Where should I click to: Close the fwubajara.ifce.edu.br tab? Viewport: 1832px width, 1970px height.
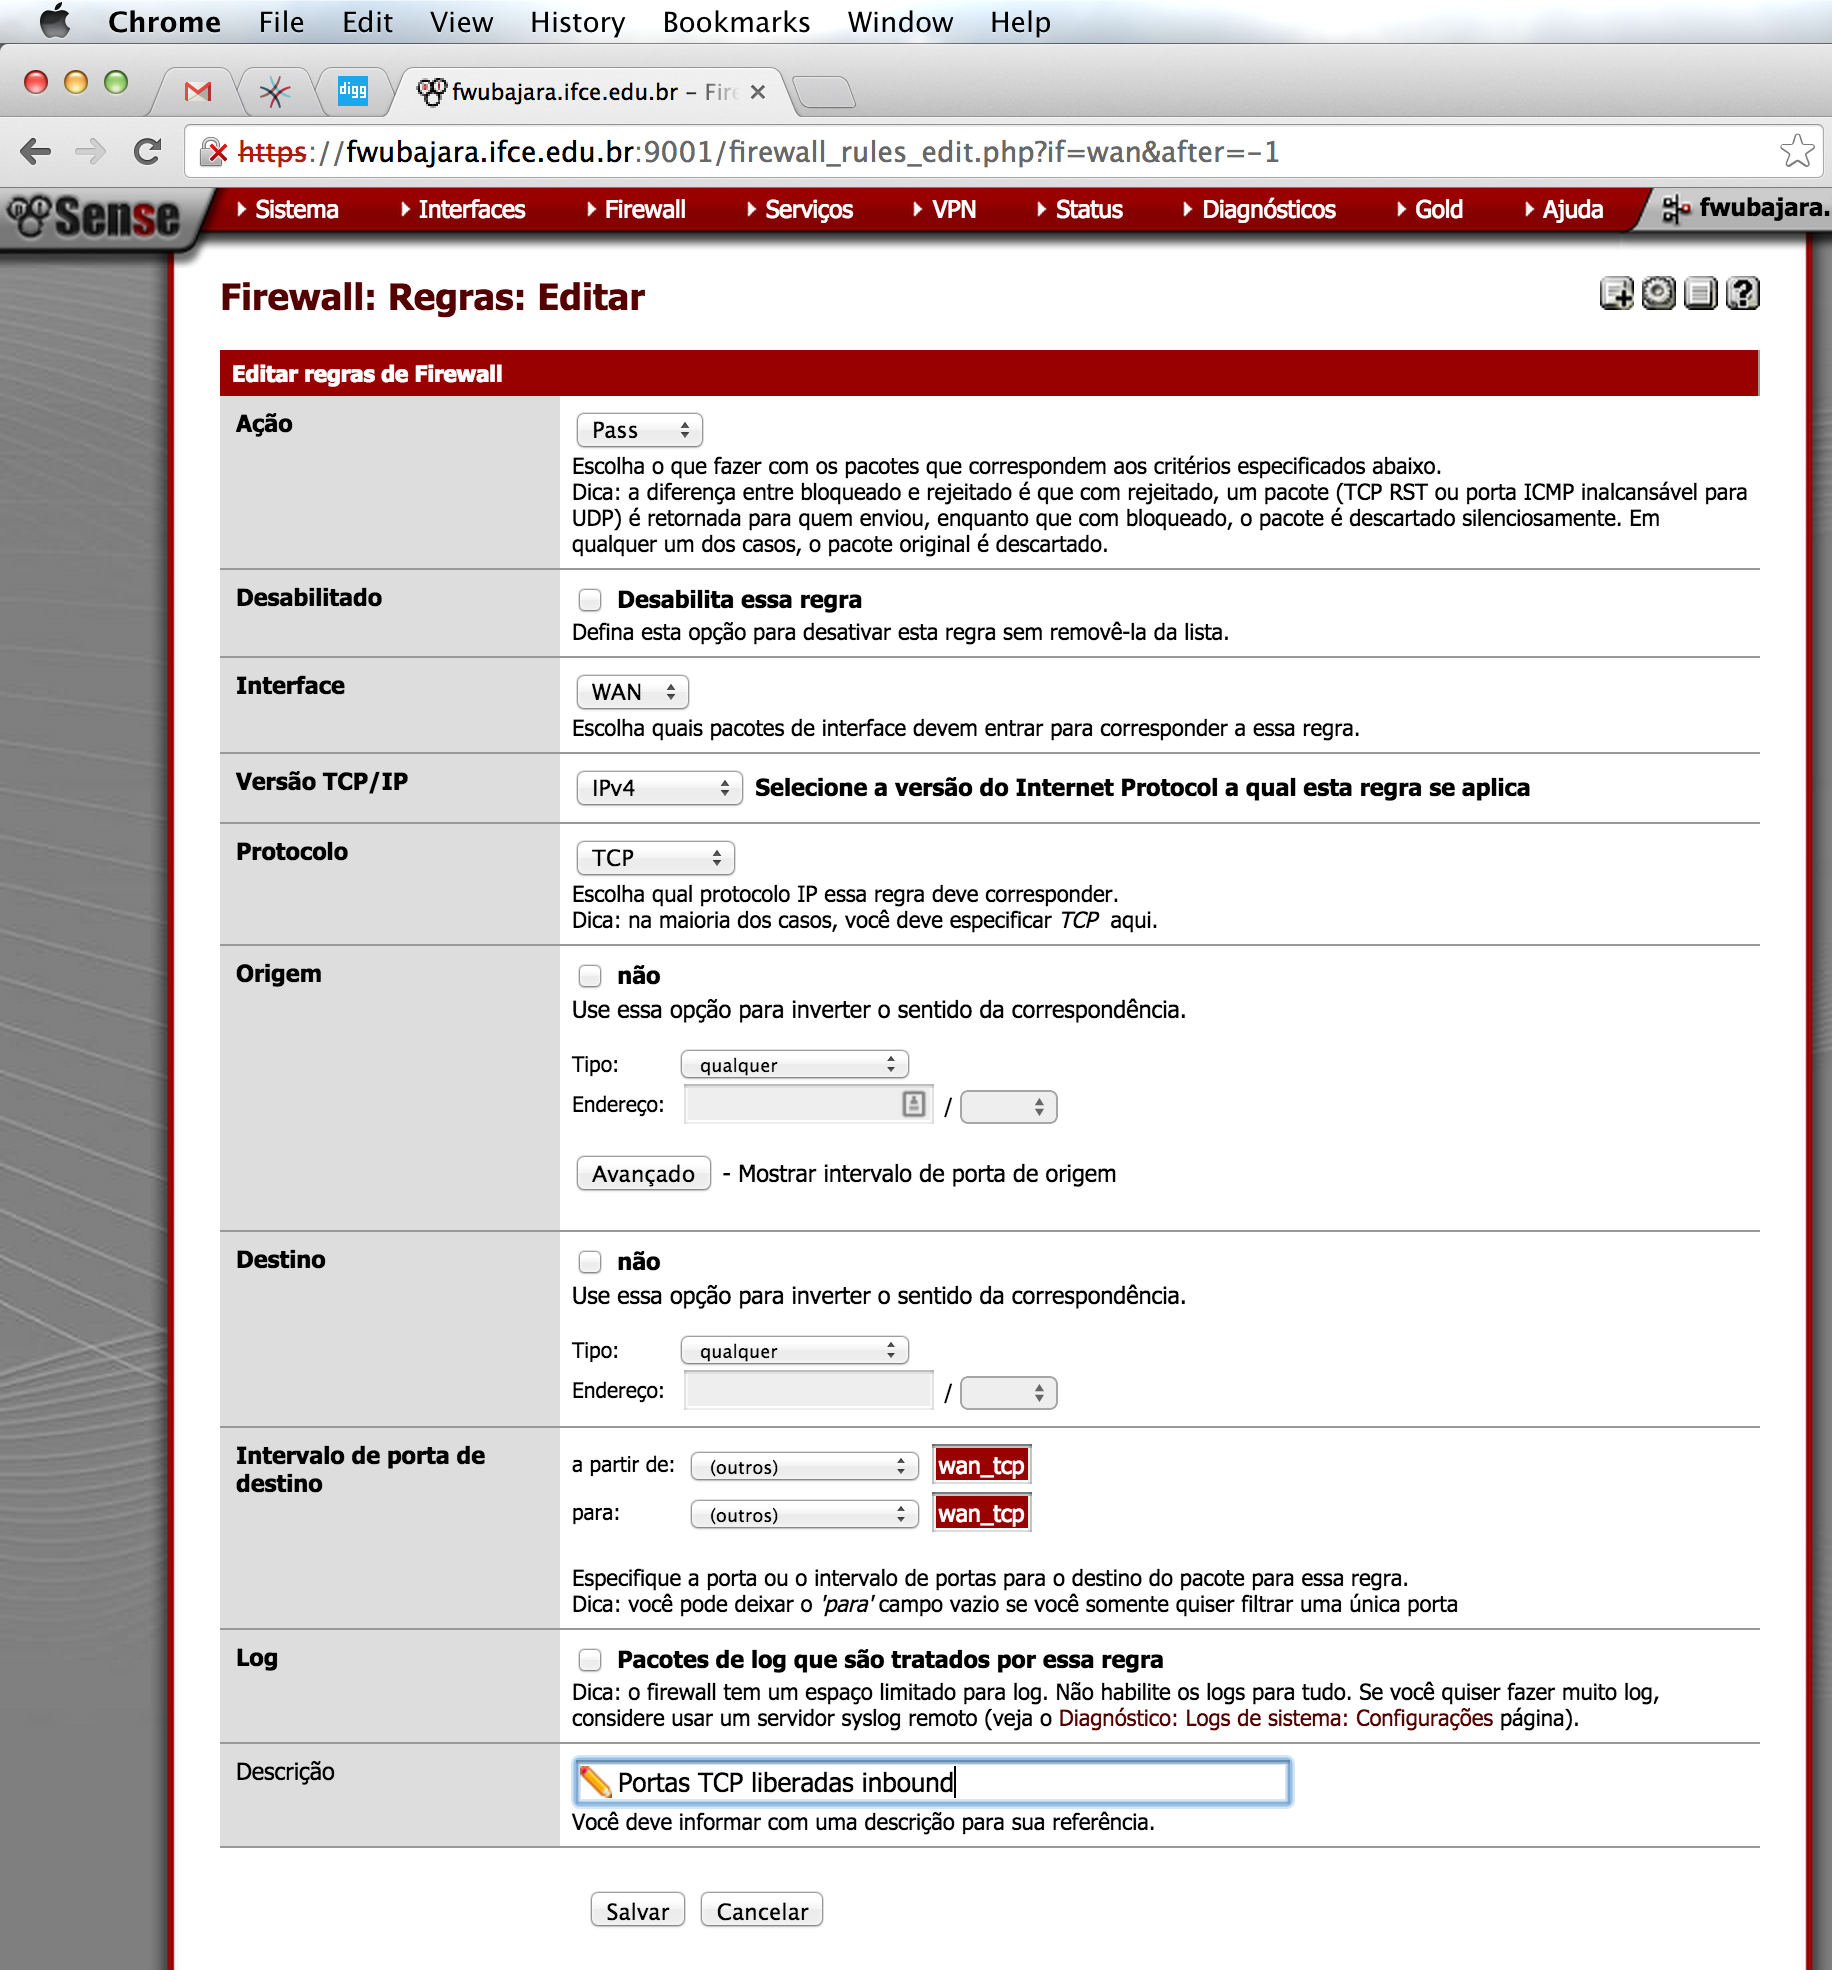point(757,92)
